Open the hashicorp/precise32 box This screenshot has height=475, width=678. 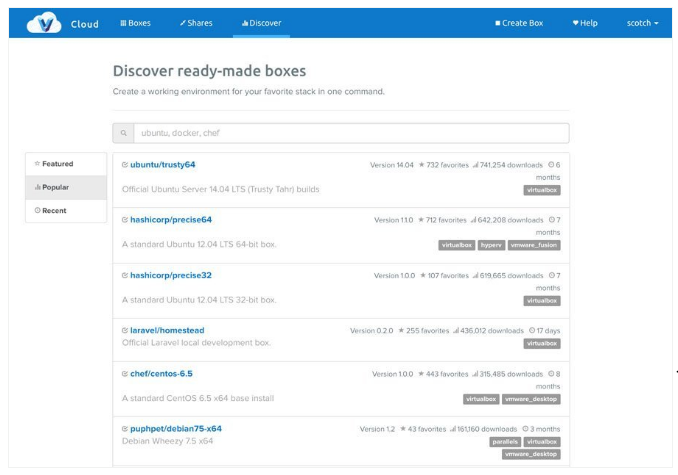[171, 275]
